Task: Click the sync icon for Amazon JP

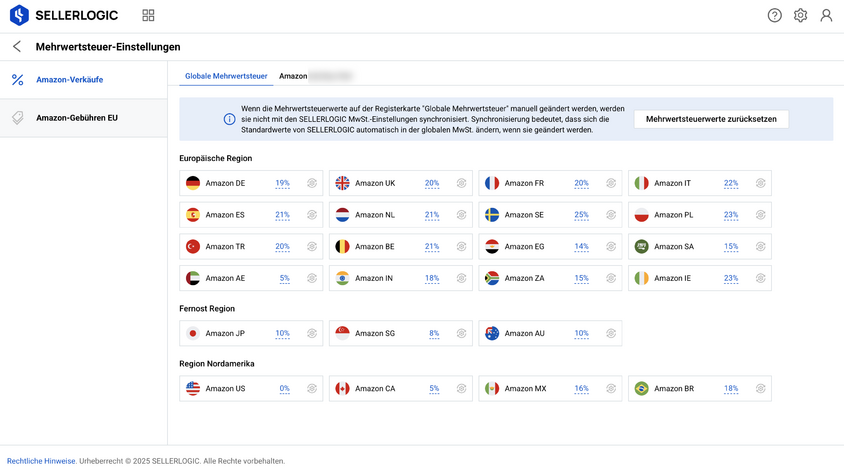Action: 312,333
